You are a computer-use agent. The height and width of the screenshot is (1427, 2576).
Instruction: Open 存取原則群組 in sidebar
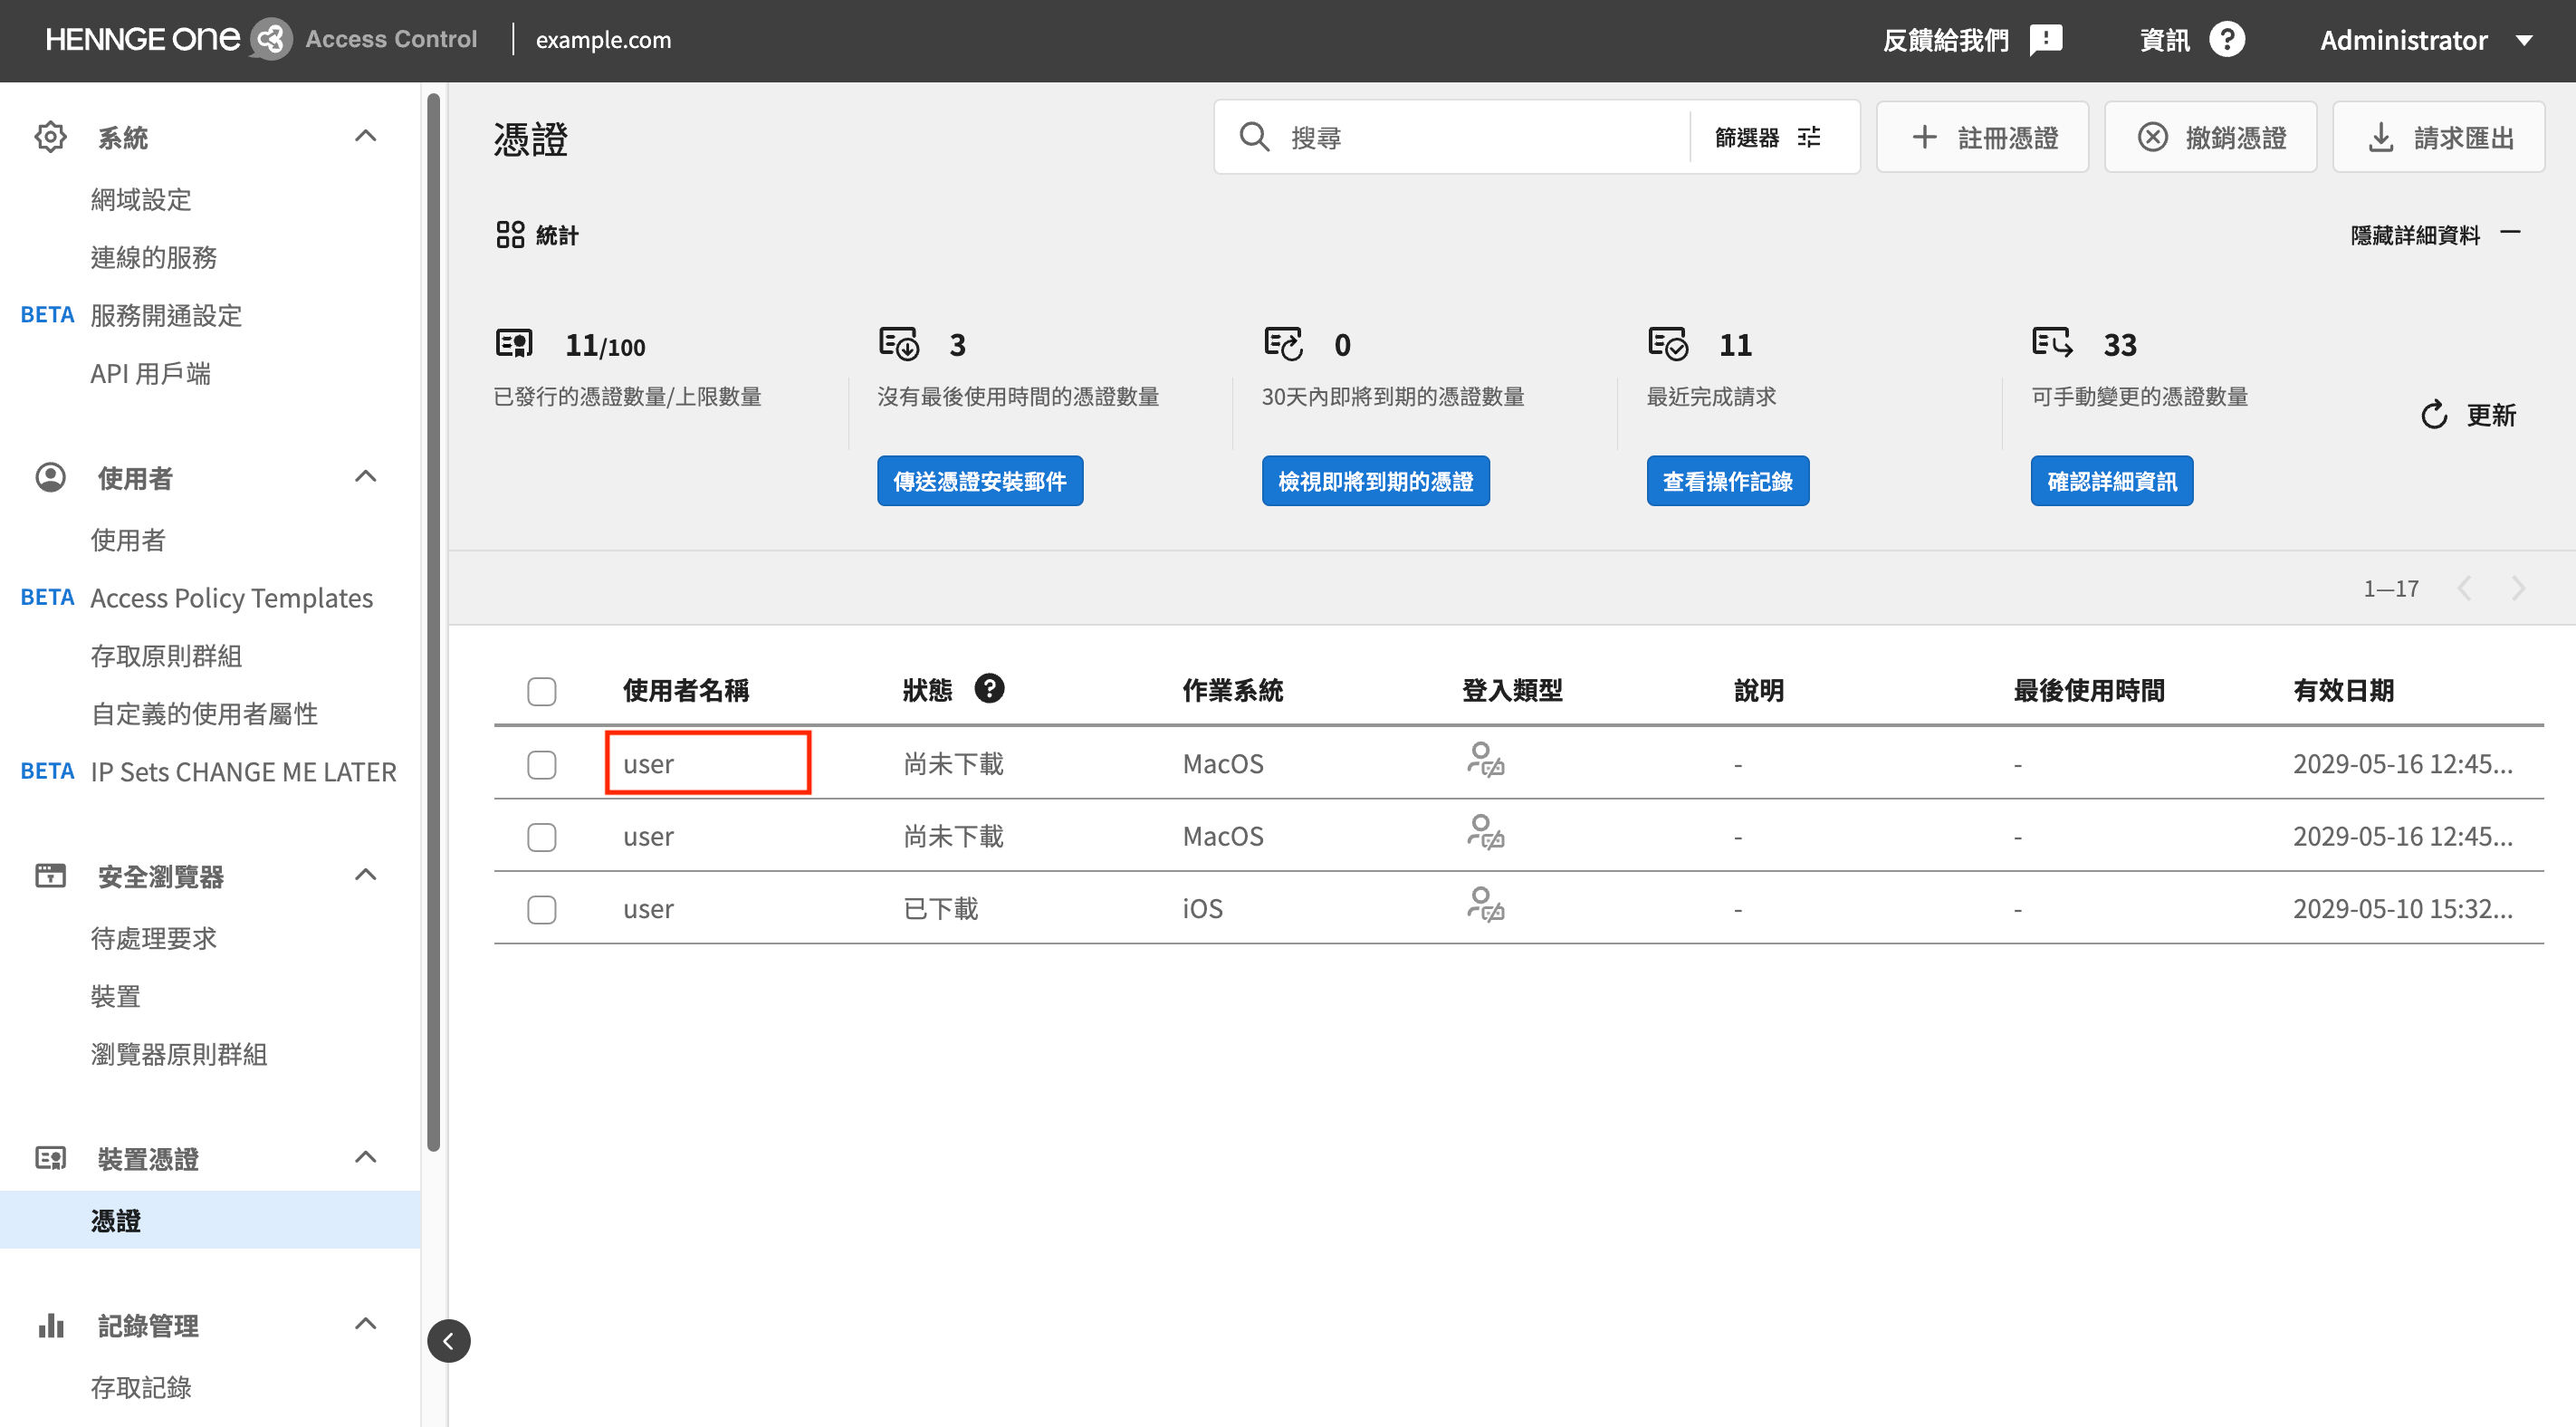coord(166,655)
